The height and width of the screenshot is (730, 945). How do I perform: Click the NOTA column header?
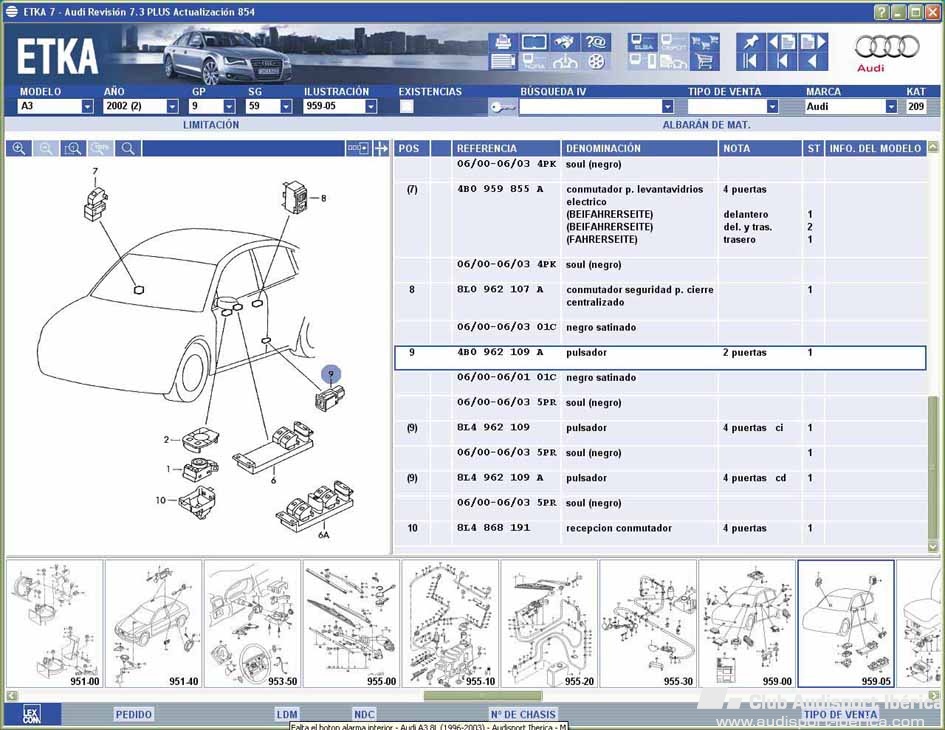(760, 148)
